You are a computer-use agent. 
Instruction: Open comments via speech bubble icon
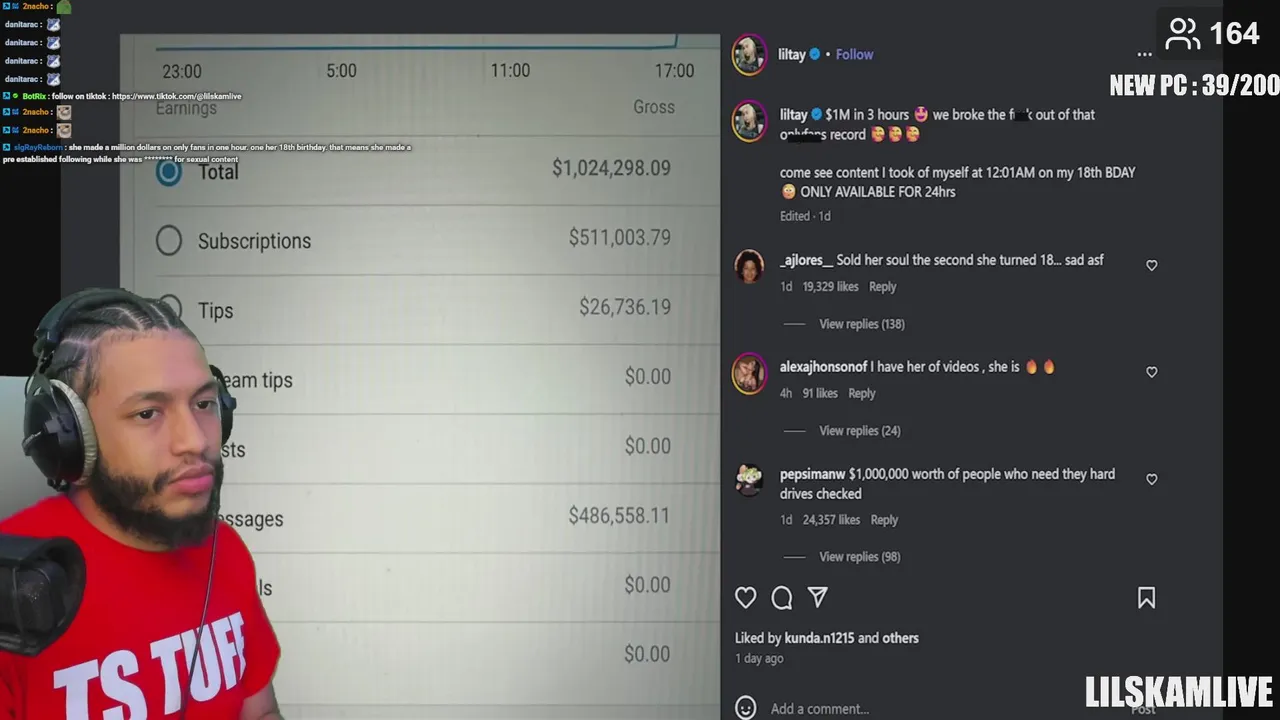pyautogui.click(x=782, y=598)
